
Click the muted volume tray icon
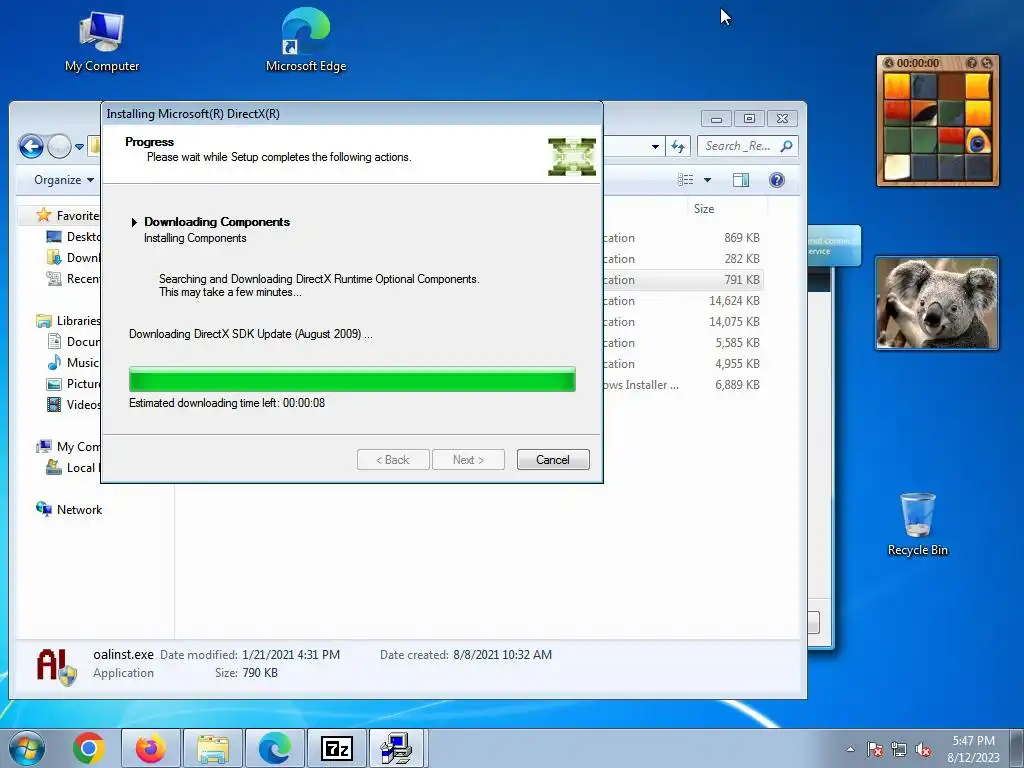click(923, 750)
